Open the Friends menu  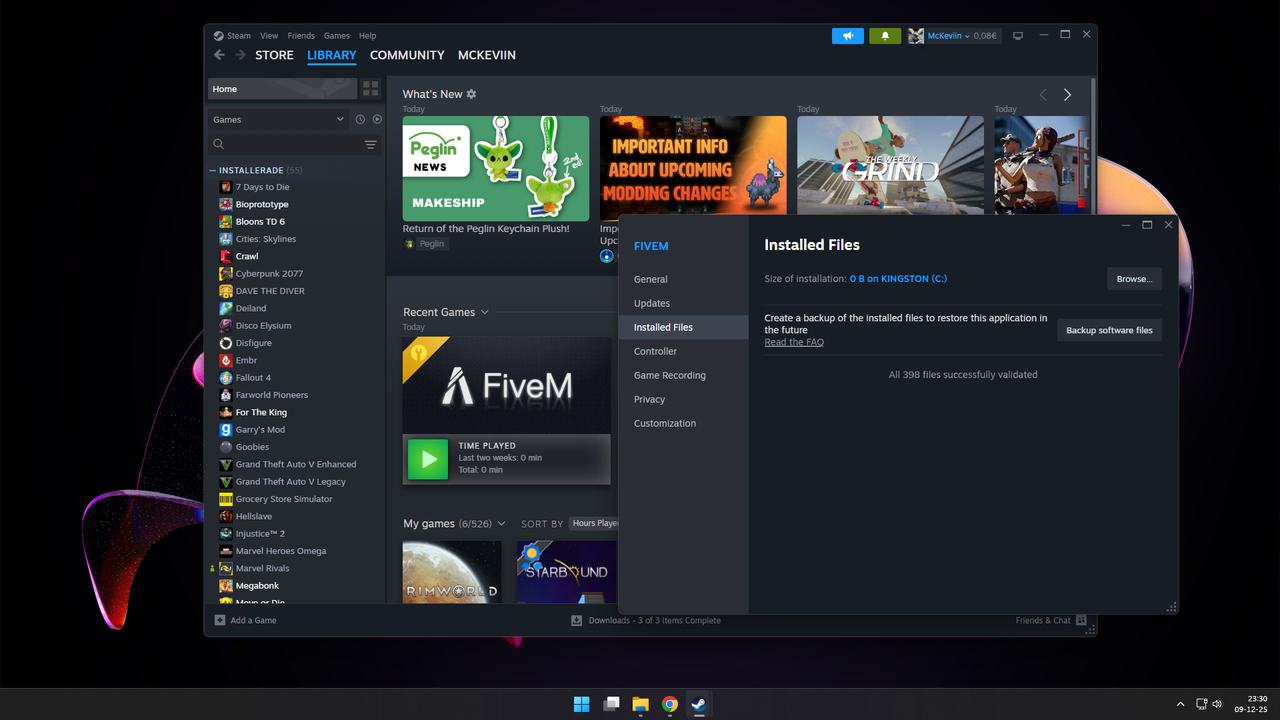pos(301,36)
